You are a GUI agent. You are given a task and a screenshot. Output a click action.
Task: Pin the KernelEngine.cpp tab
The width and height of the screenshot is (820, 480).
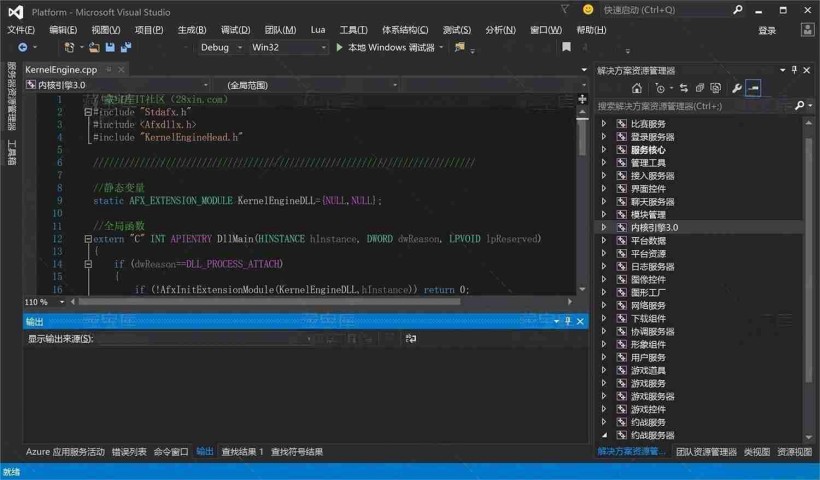[x=108, y=69]
